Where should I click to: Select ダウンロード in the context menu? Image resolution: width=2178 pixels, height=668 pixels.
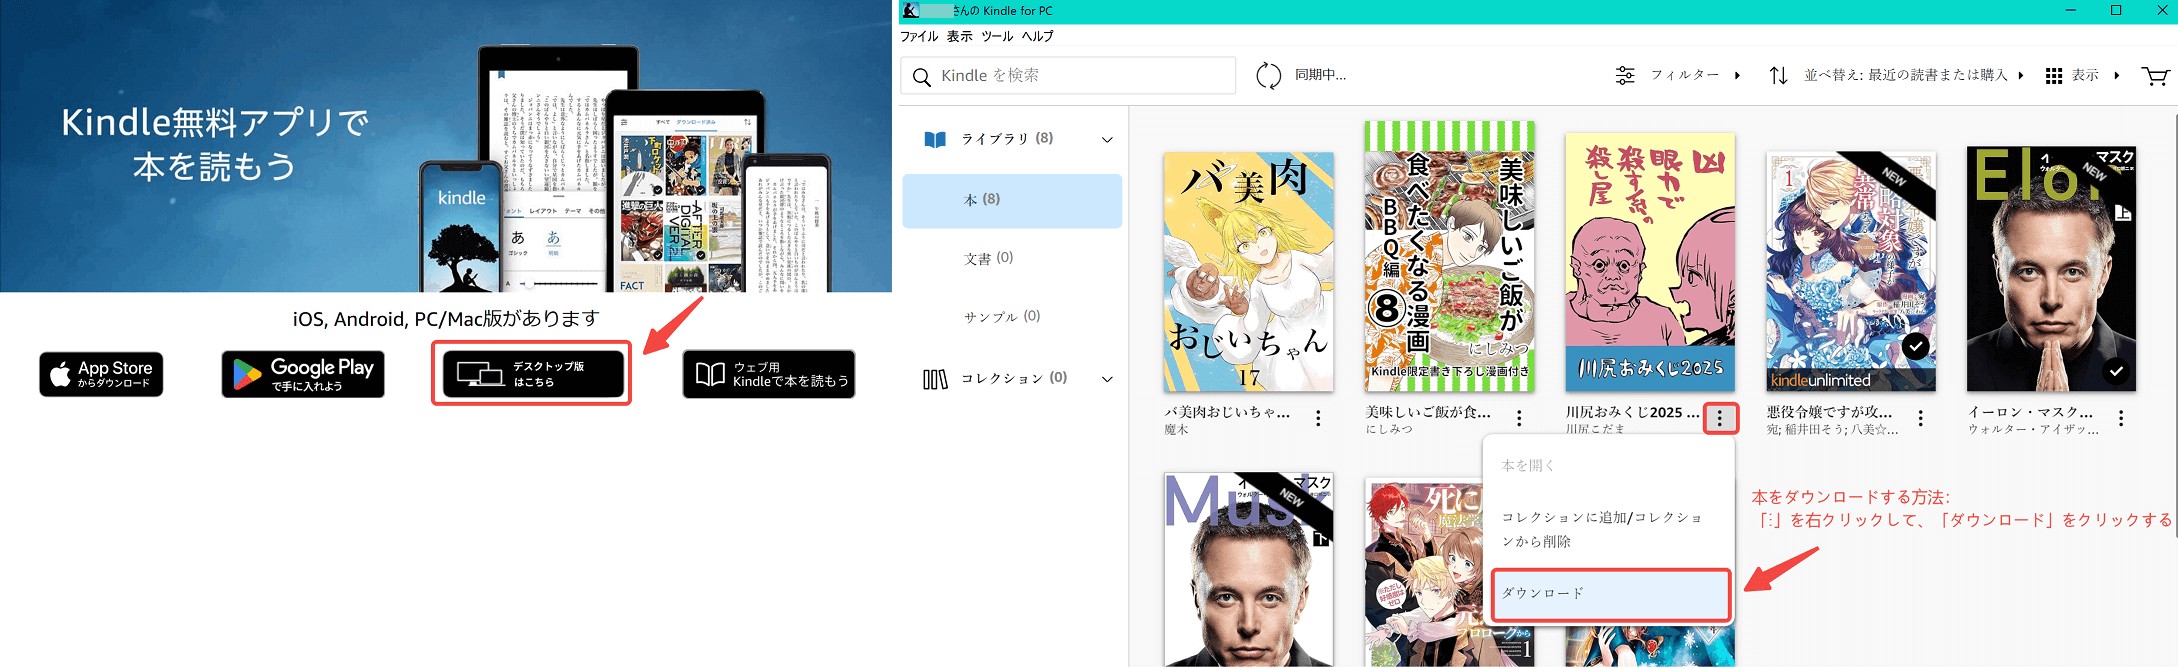1610,594
